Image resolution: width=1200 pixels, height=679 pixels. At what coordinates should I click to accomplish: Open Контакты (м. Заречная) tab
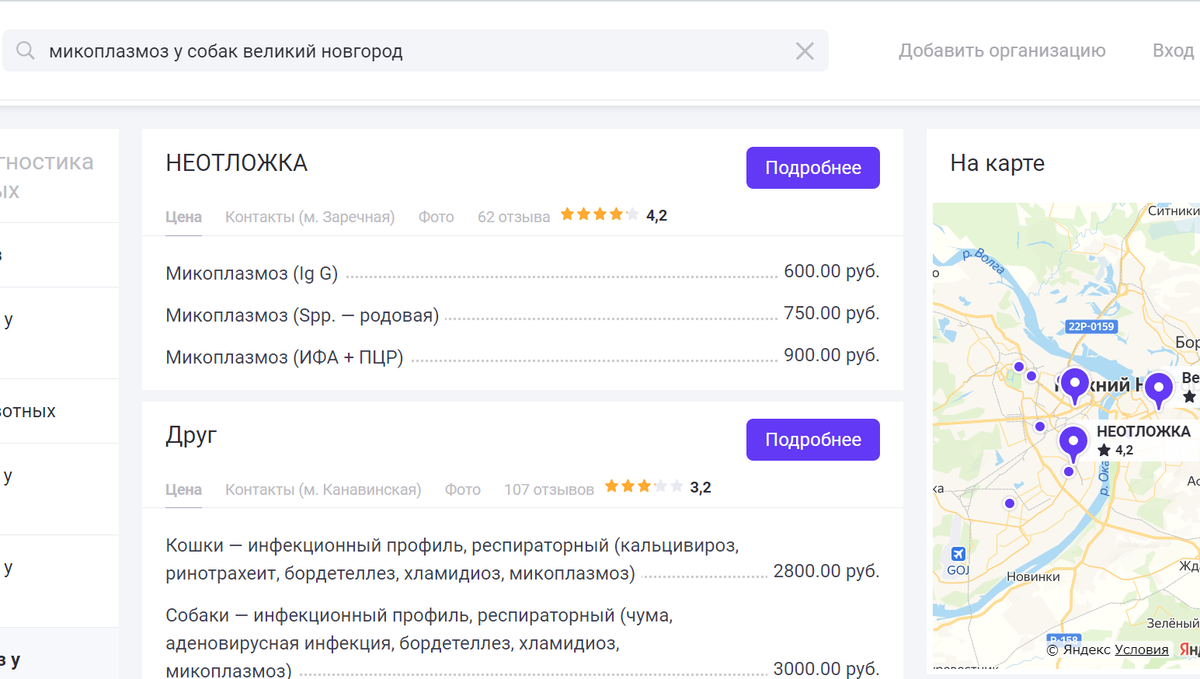[310, 216]
